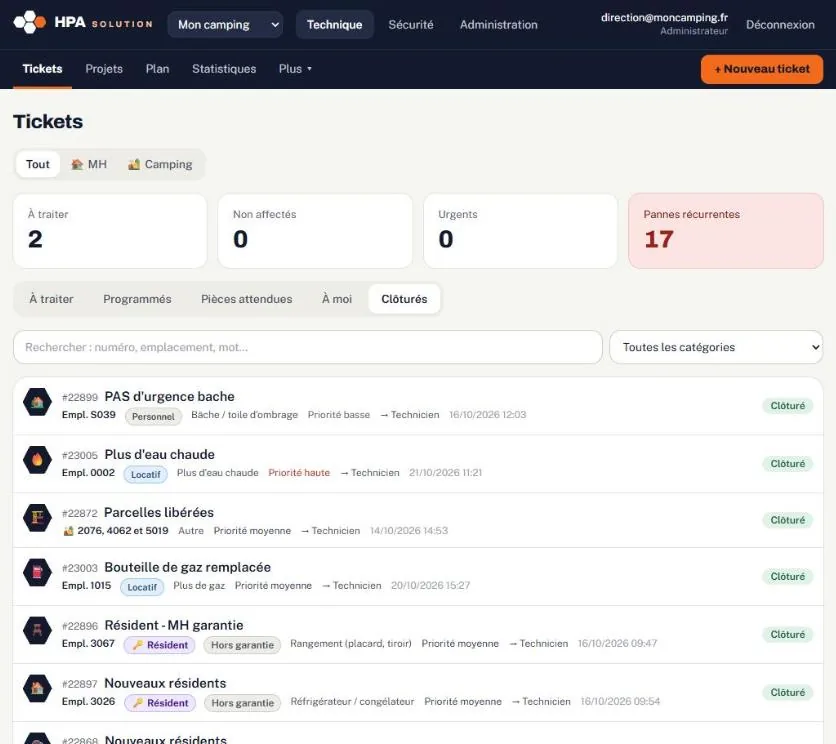Select the Camping filter
Image resolution: width=836 pixels, height=744 pixels.
coord(160,164)
